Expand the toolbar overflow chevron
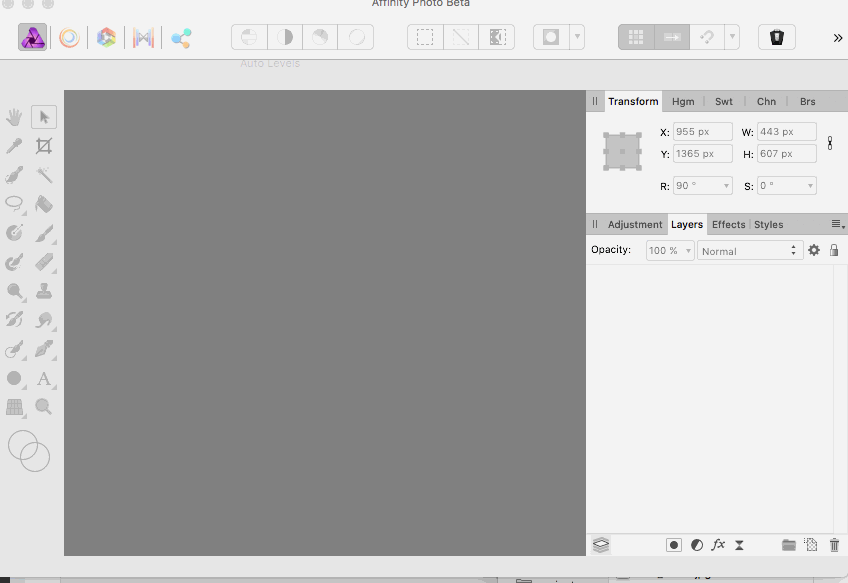This screenshot has height=583, width=848. 838,38
